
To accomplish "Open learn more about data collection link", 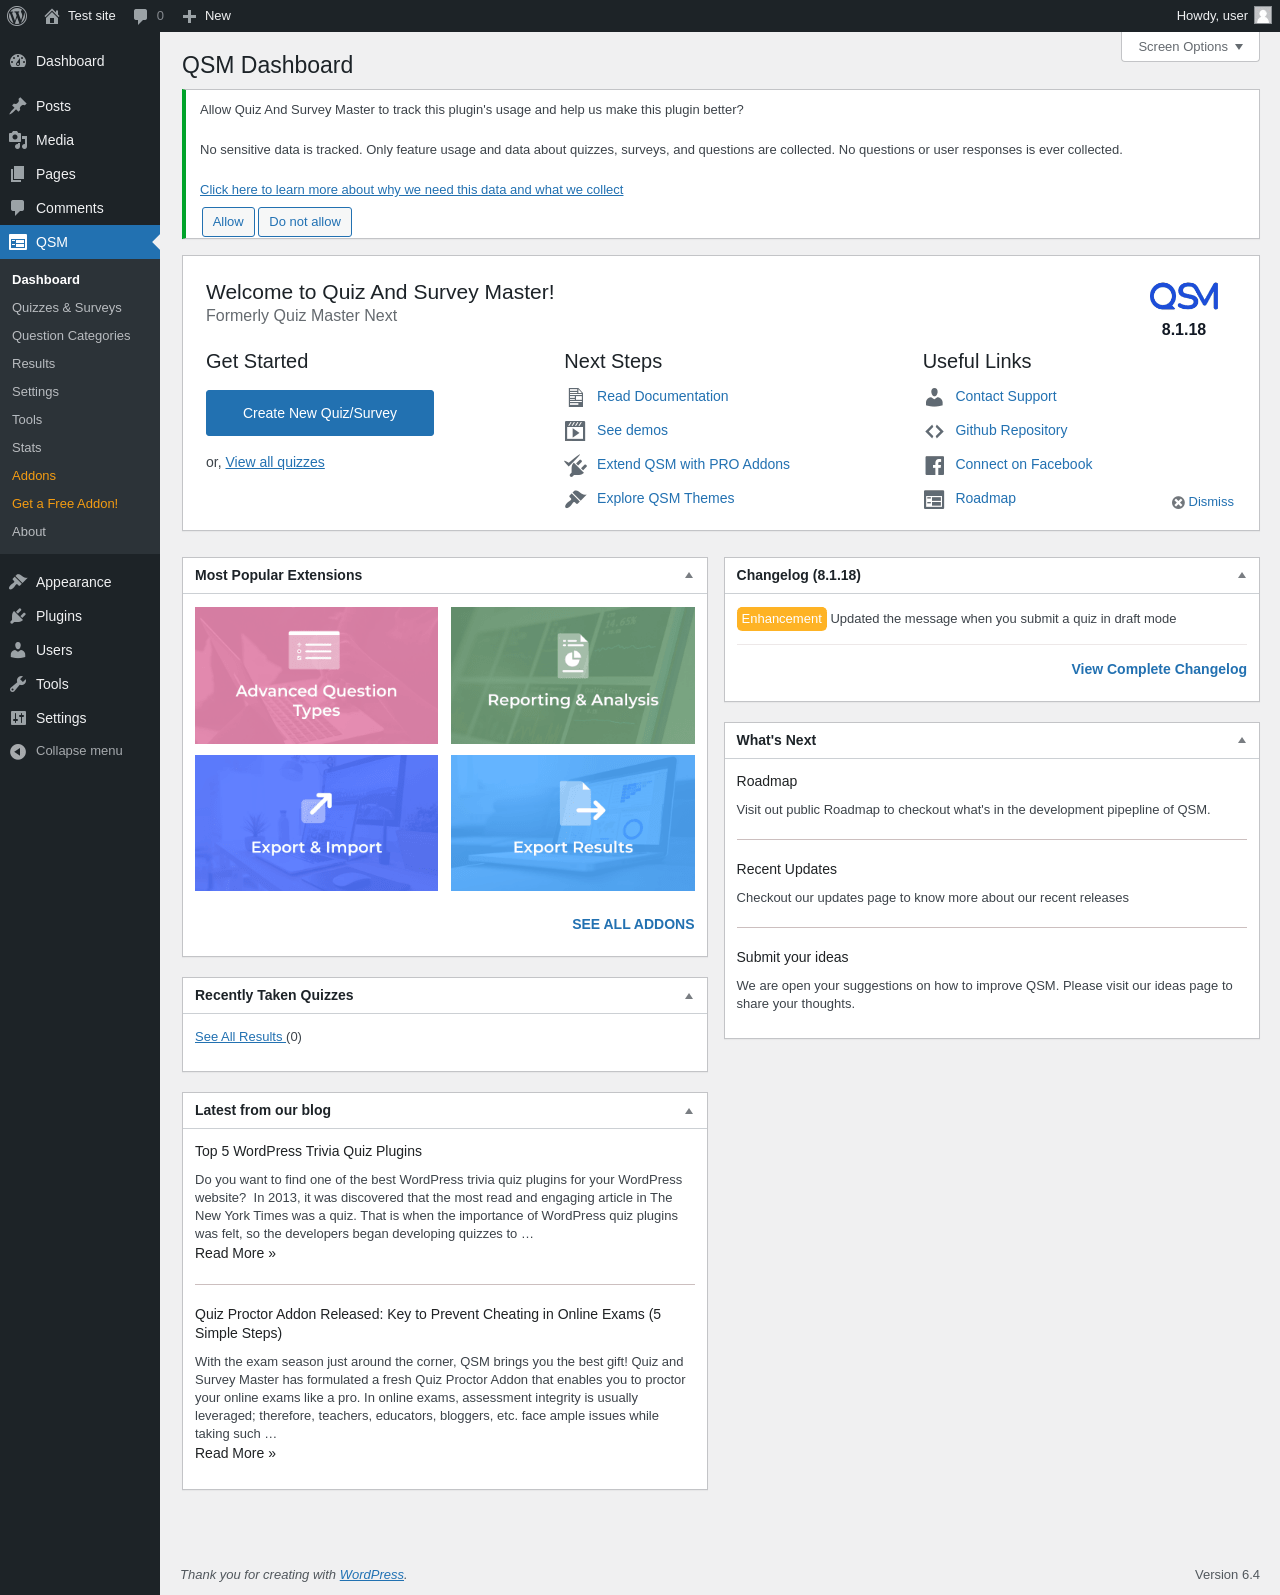I will (411, 190).
